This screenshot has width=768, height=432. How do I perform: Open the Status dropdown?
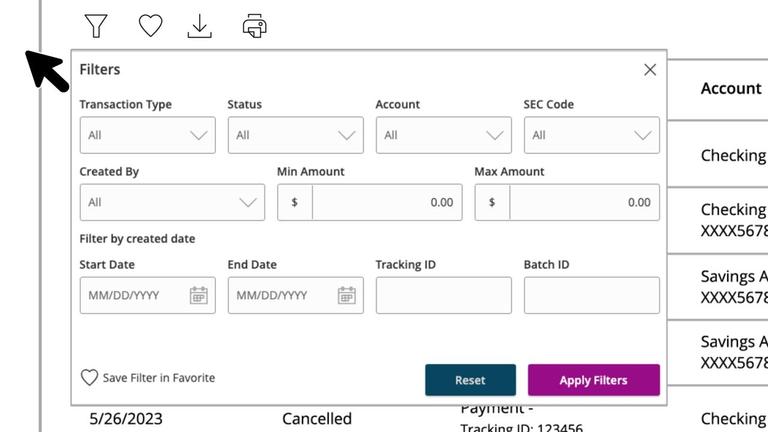(295, 135)
